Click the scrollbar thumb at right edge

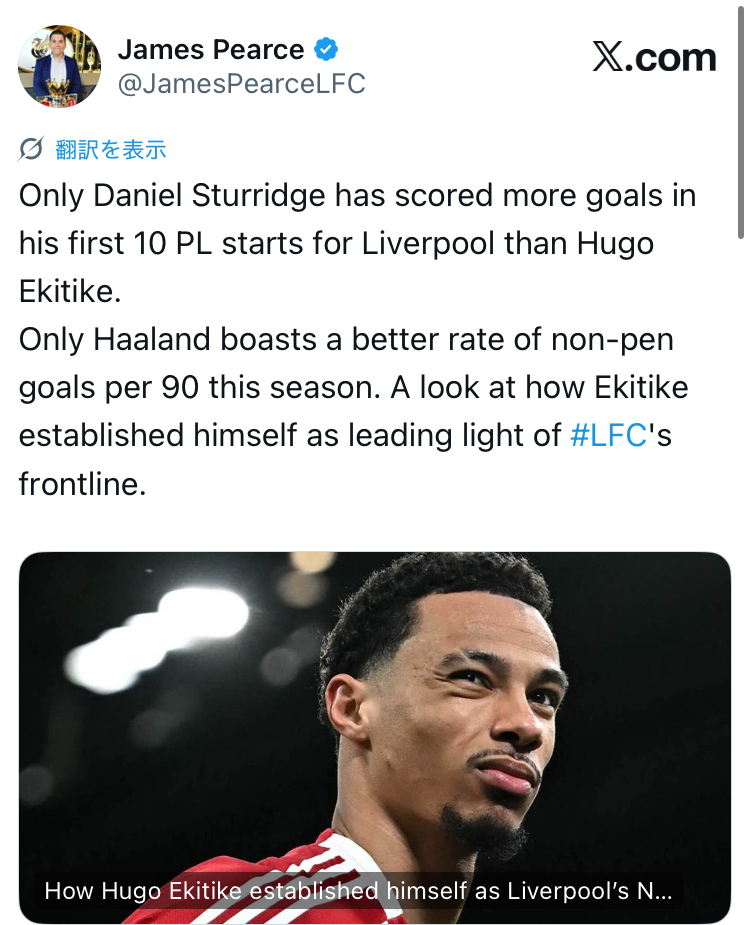(x=741, y=120)
